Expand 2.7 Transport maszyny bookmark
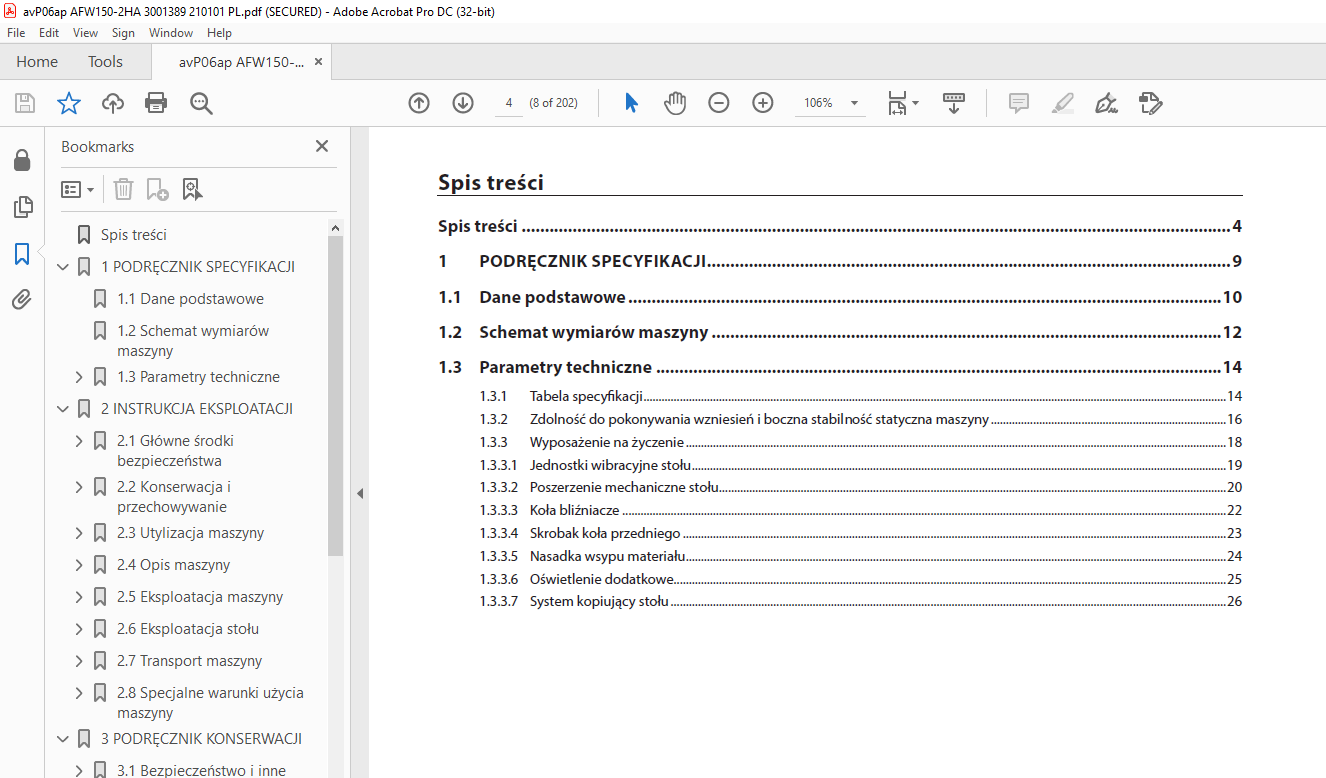Screen dimensions: 1326x778 click(x=80, y=661)
